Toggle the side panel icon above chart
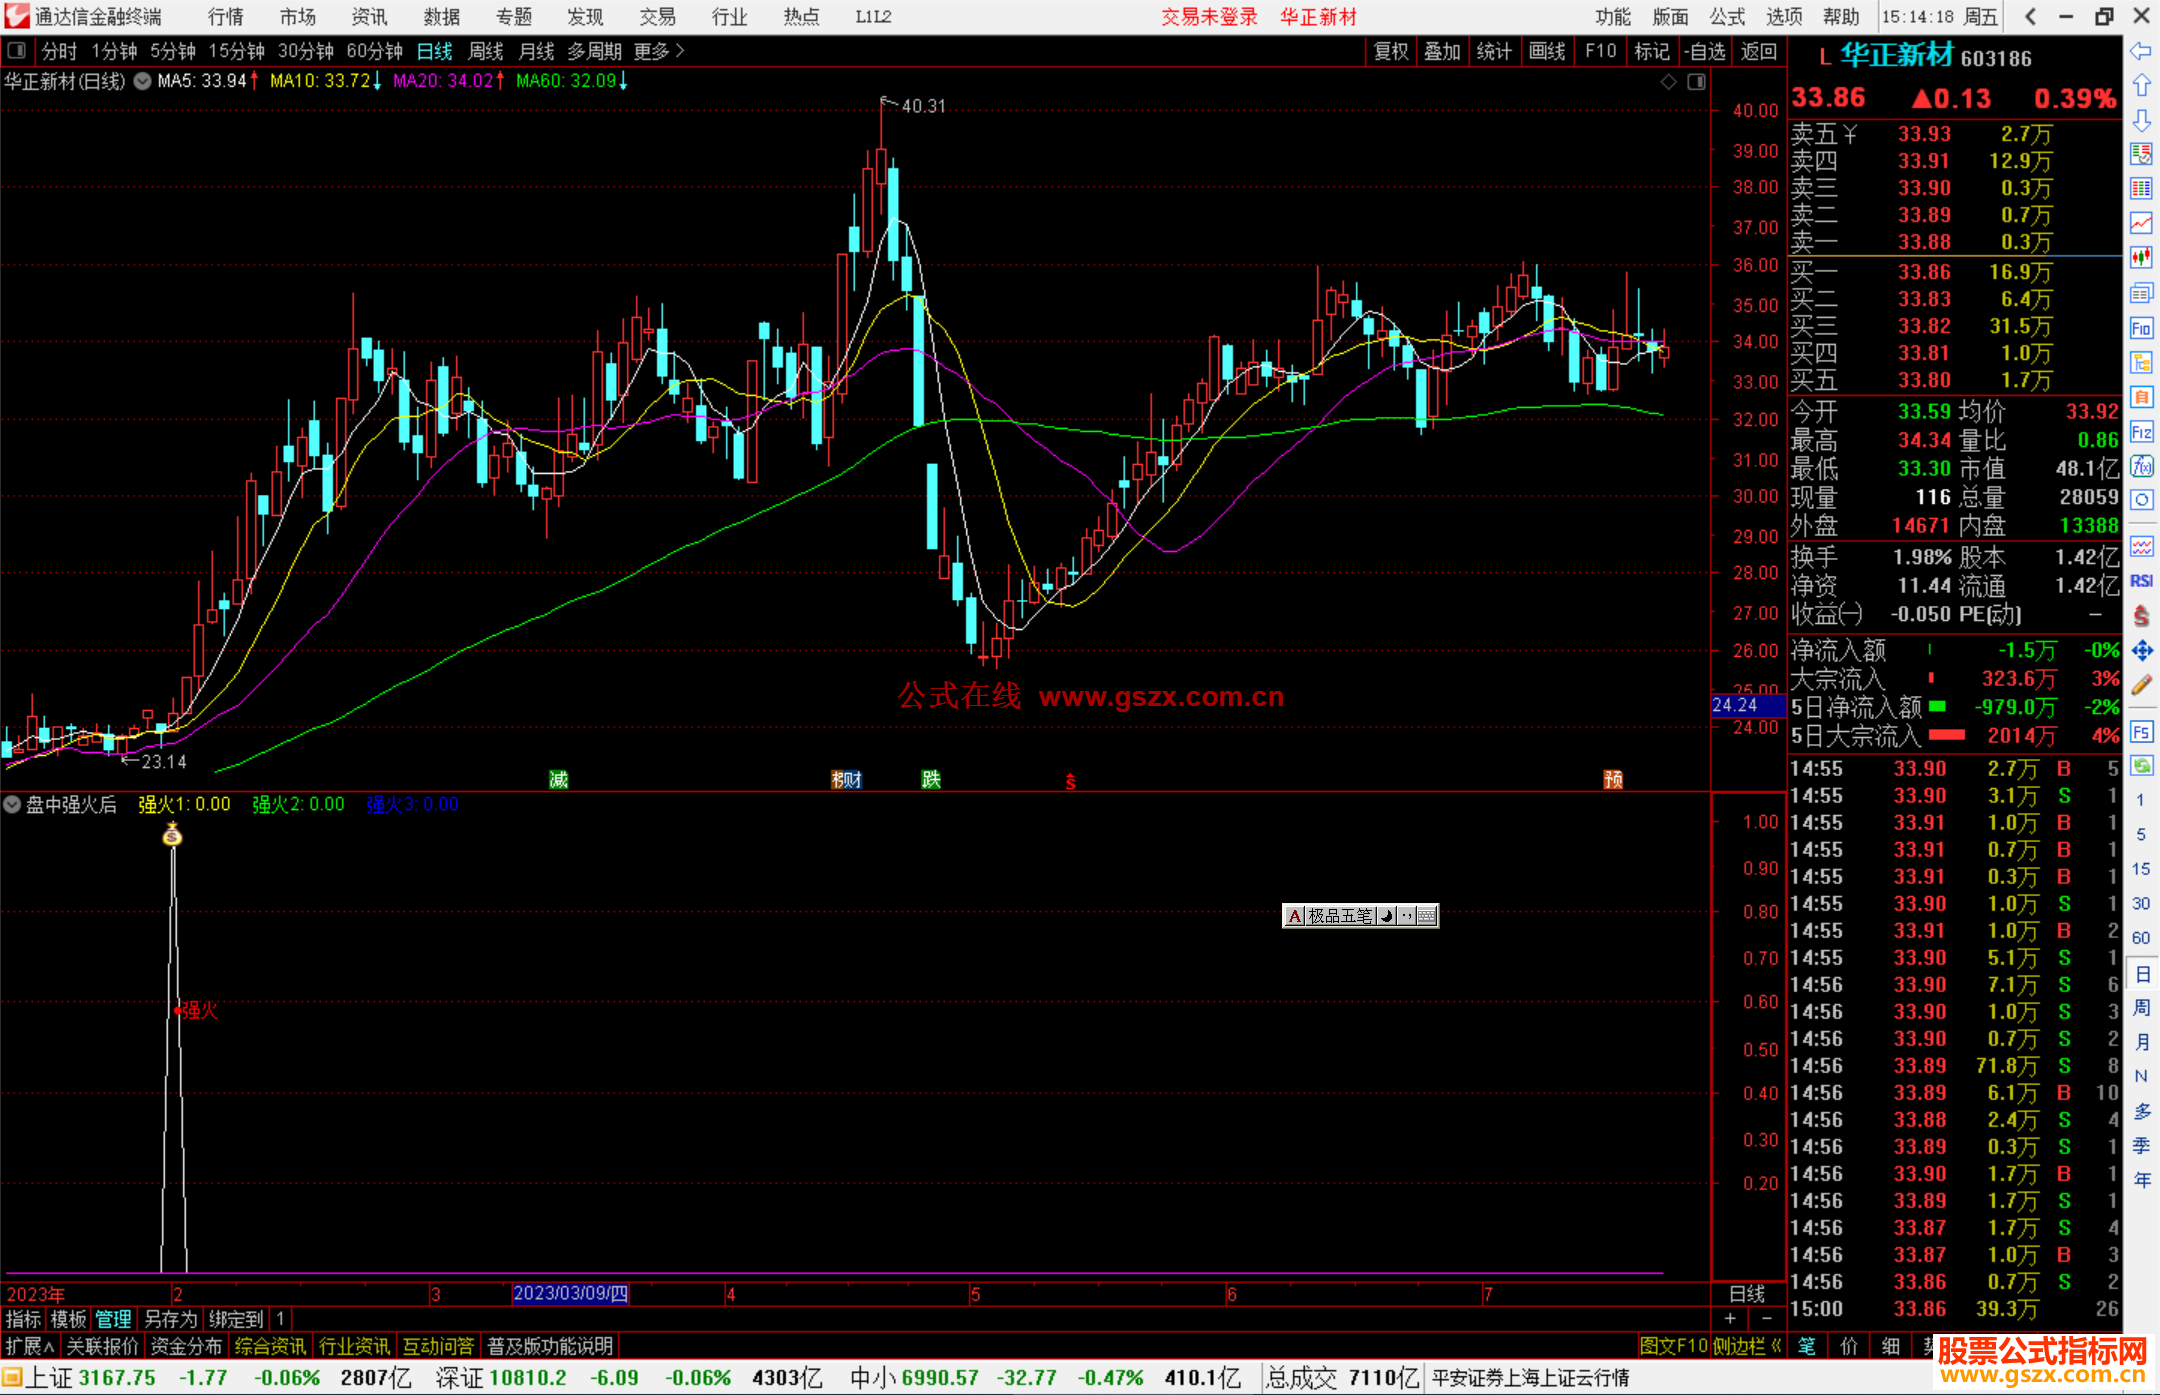Image resolution: width=2160 pixels, height=1395 pixels. (1696, 82)
